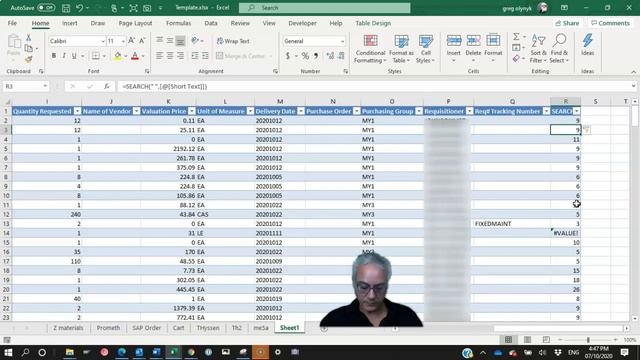Click the Name Box showing R3

pyautogui.click(x=26, y=86)
